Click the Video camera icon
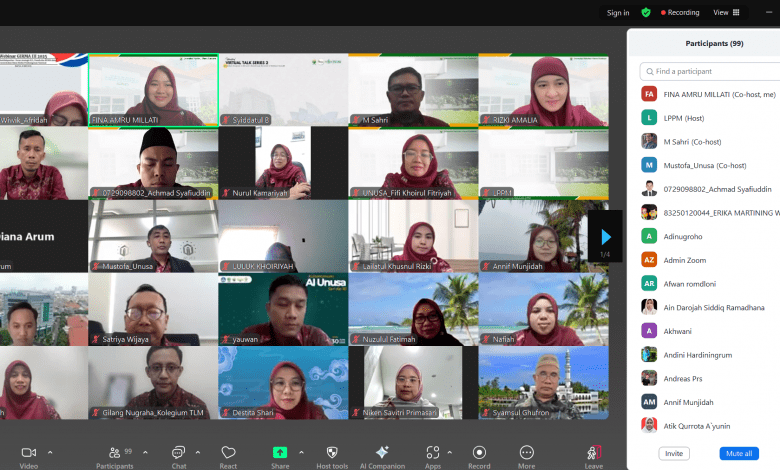Screen dimensions: 780x470 (28, 453)
